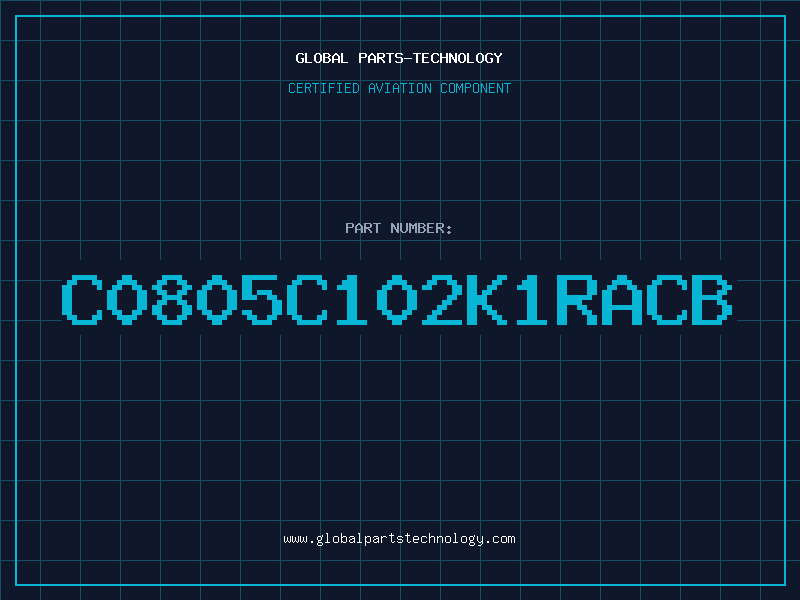Select the NUMBER: label text
The image size is (800, 600).
pos(421,228)
